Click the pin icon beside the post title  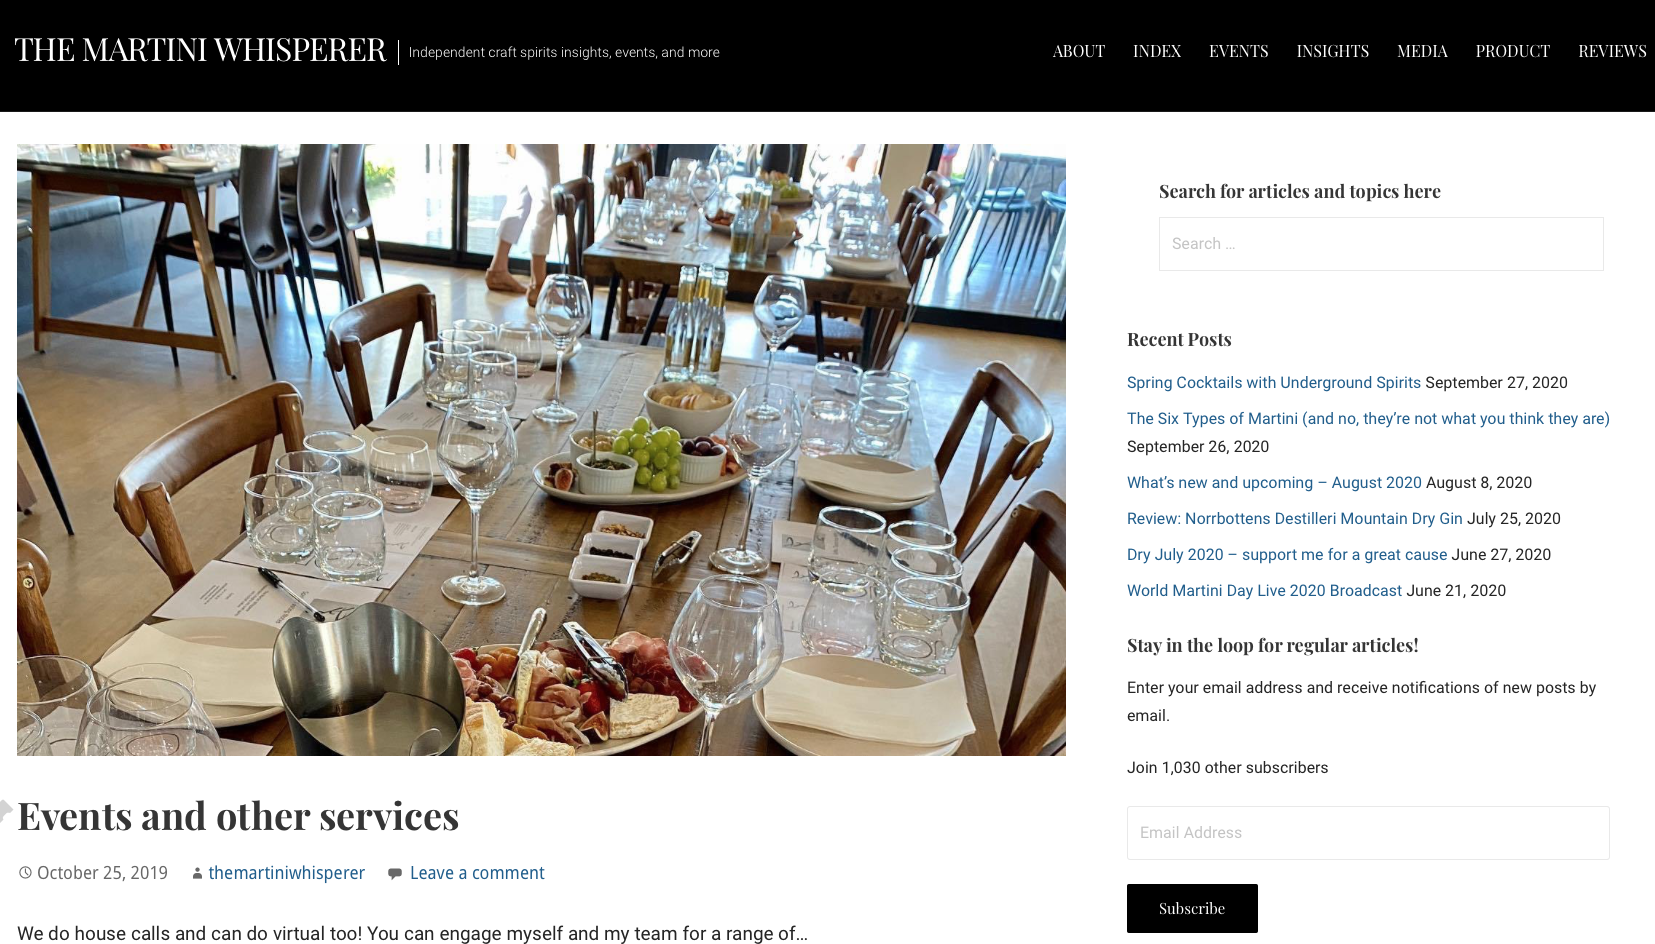click(6, 810)
